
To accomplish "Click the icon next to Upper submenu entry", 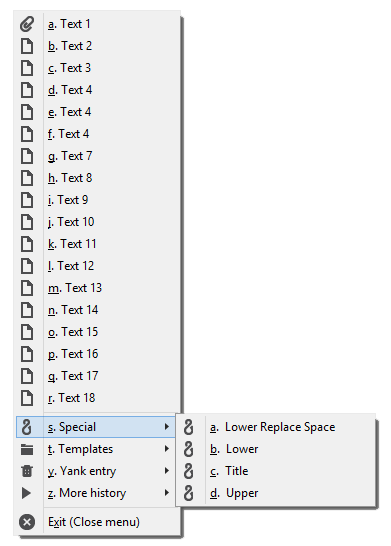I will 188,493.
